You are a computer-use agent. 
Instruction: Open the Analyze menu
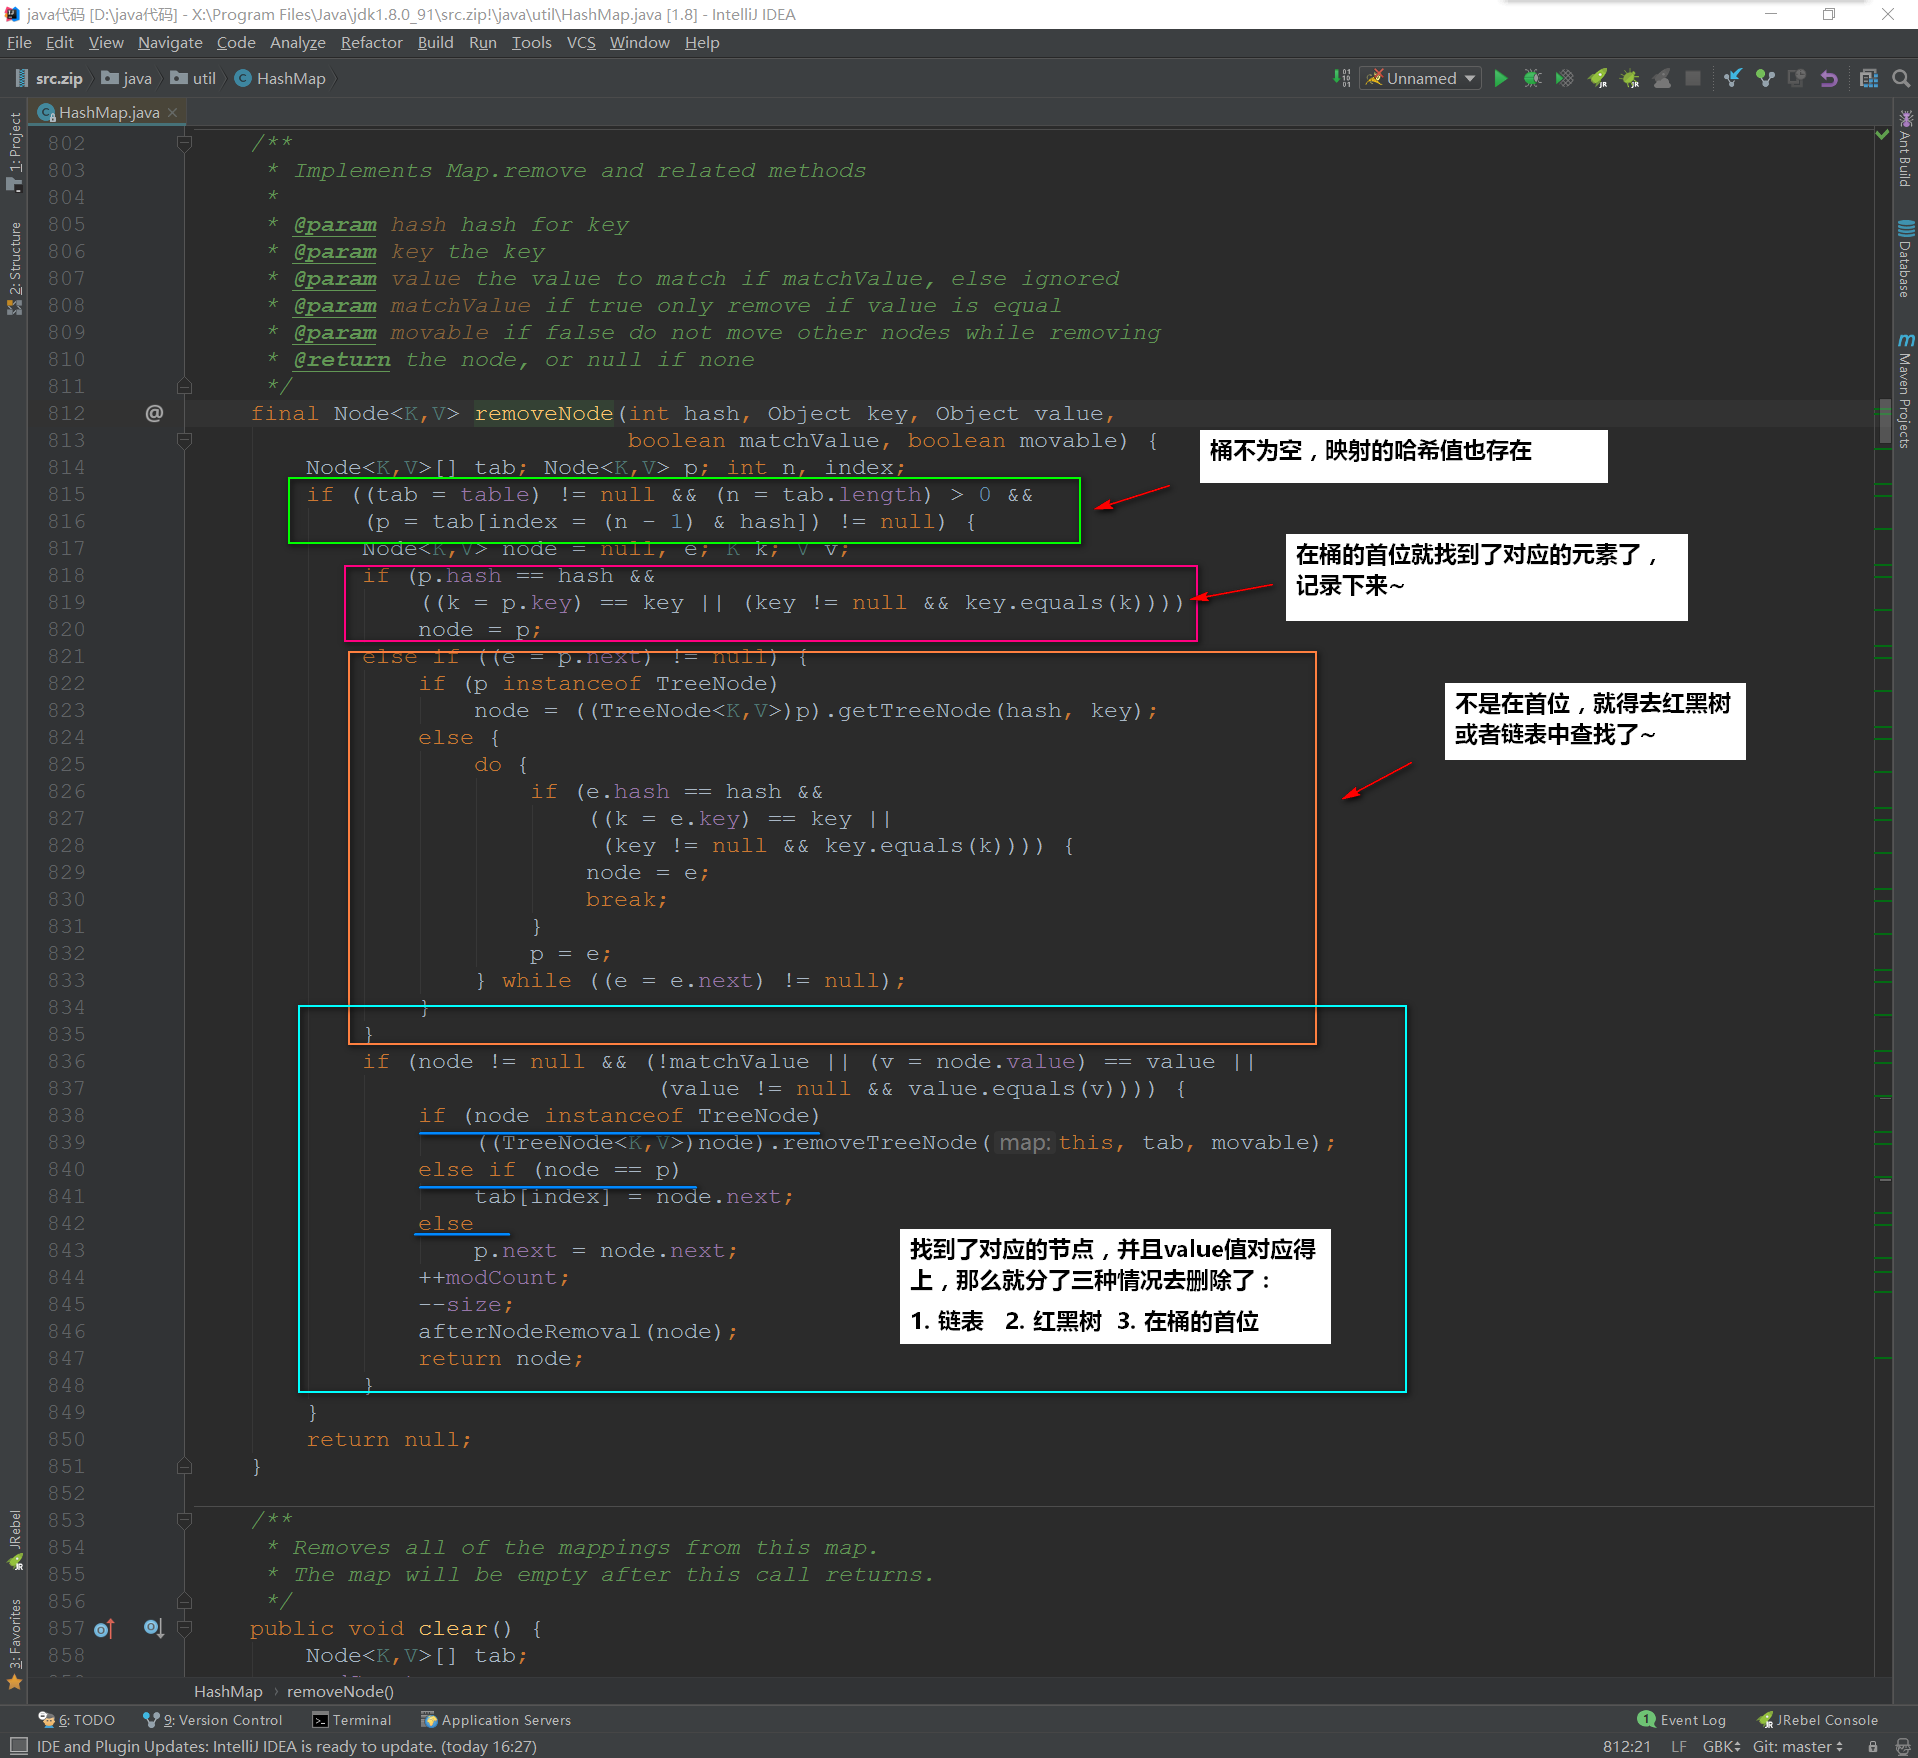(x=297, y=42)
